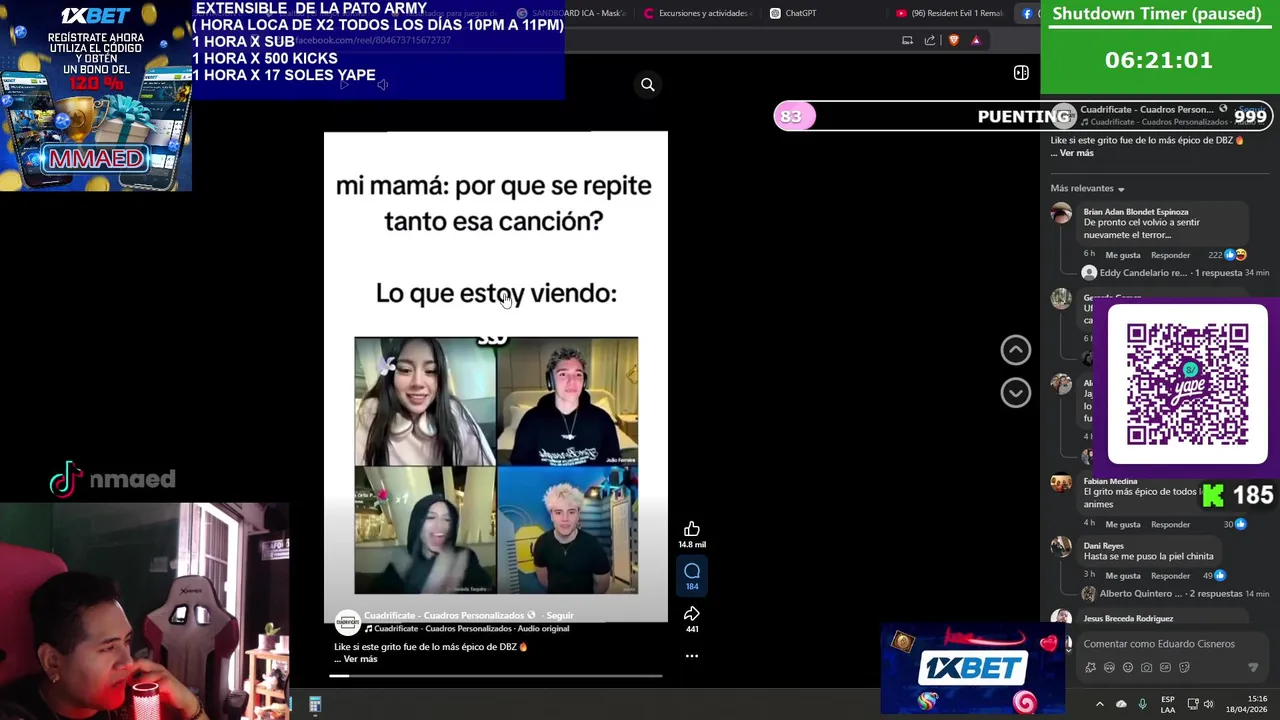Go to previous reel with up chevron
1280x720 pixels.
click(1015, 349)
